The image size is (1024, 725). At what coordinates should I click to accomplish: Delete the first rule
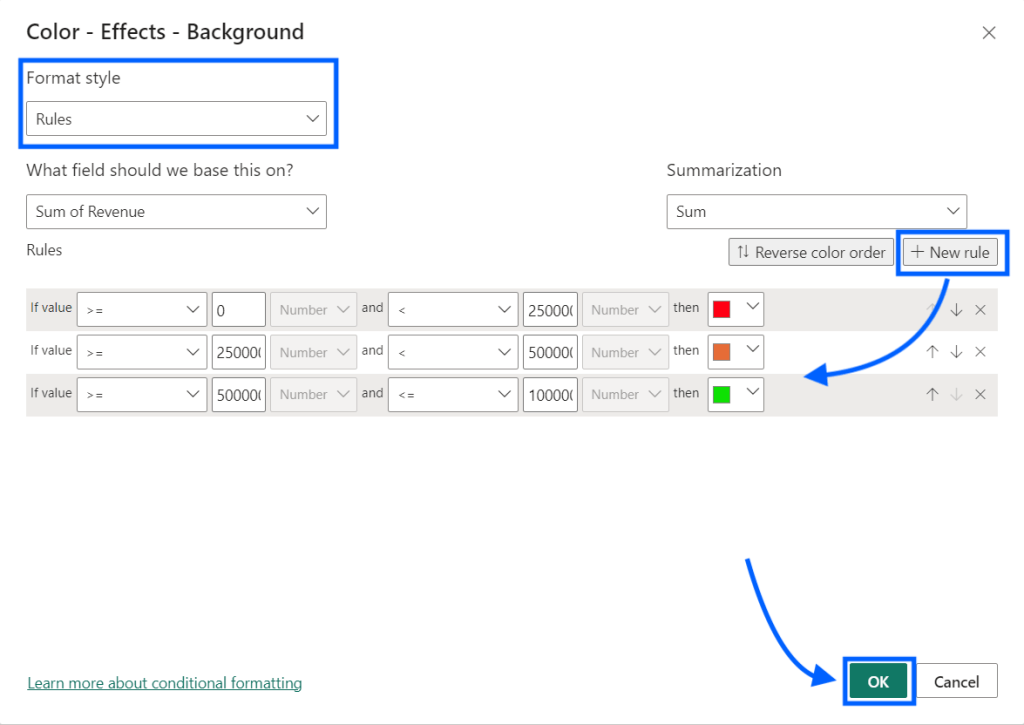pyautogui.click(x=980, y=309)
